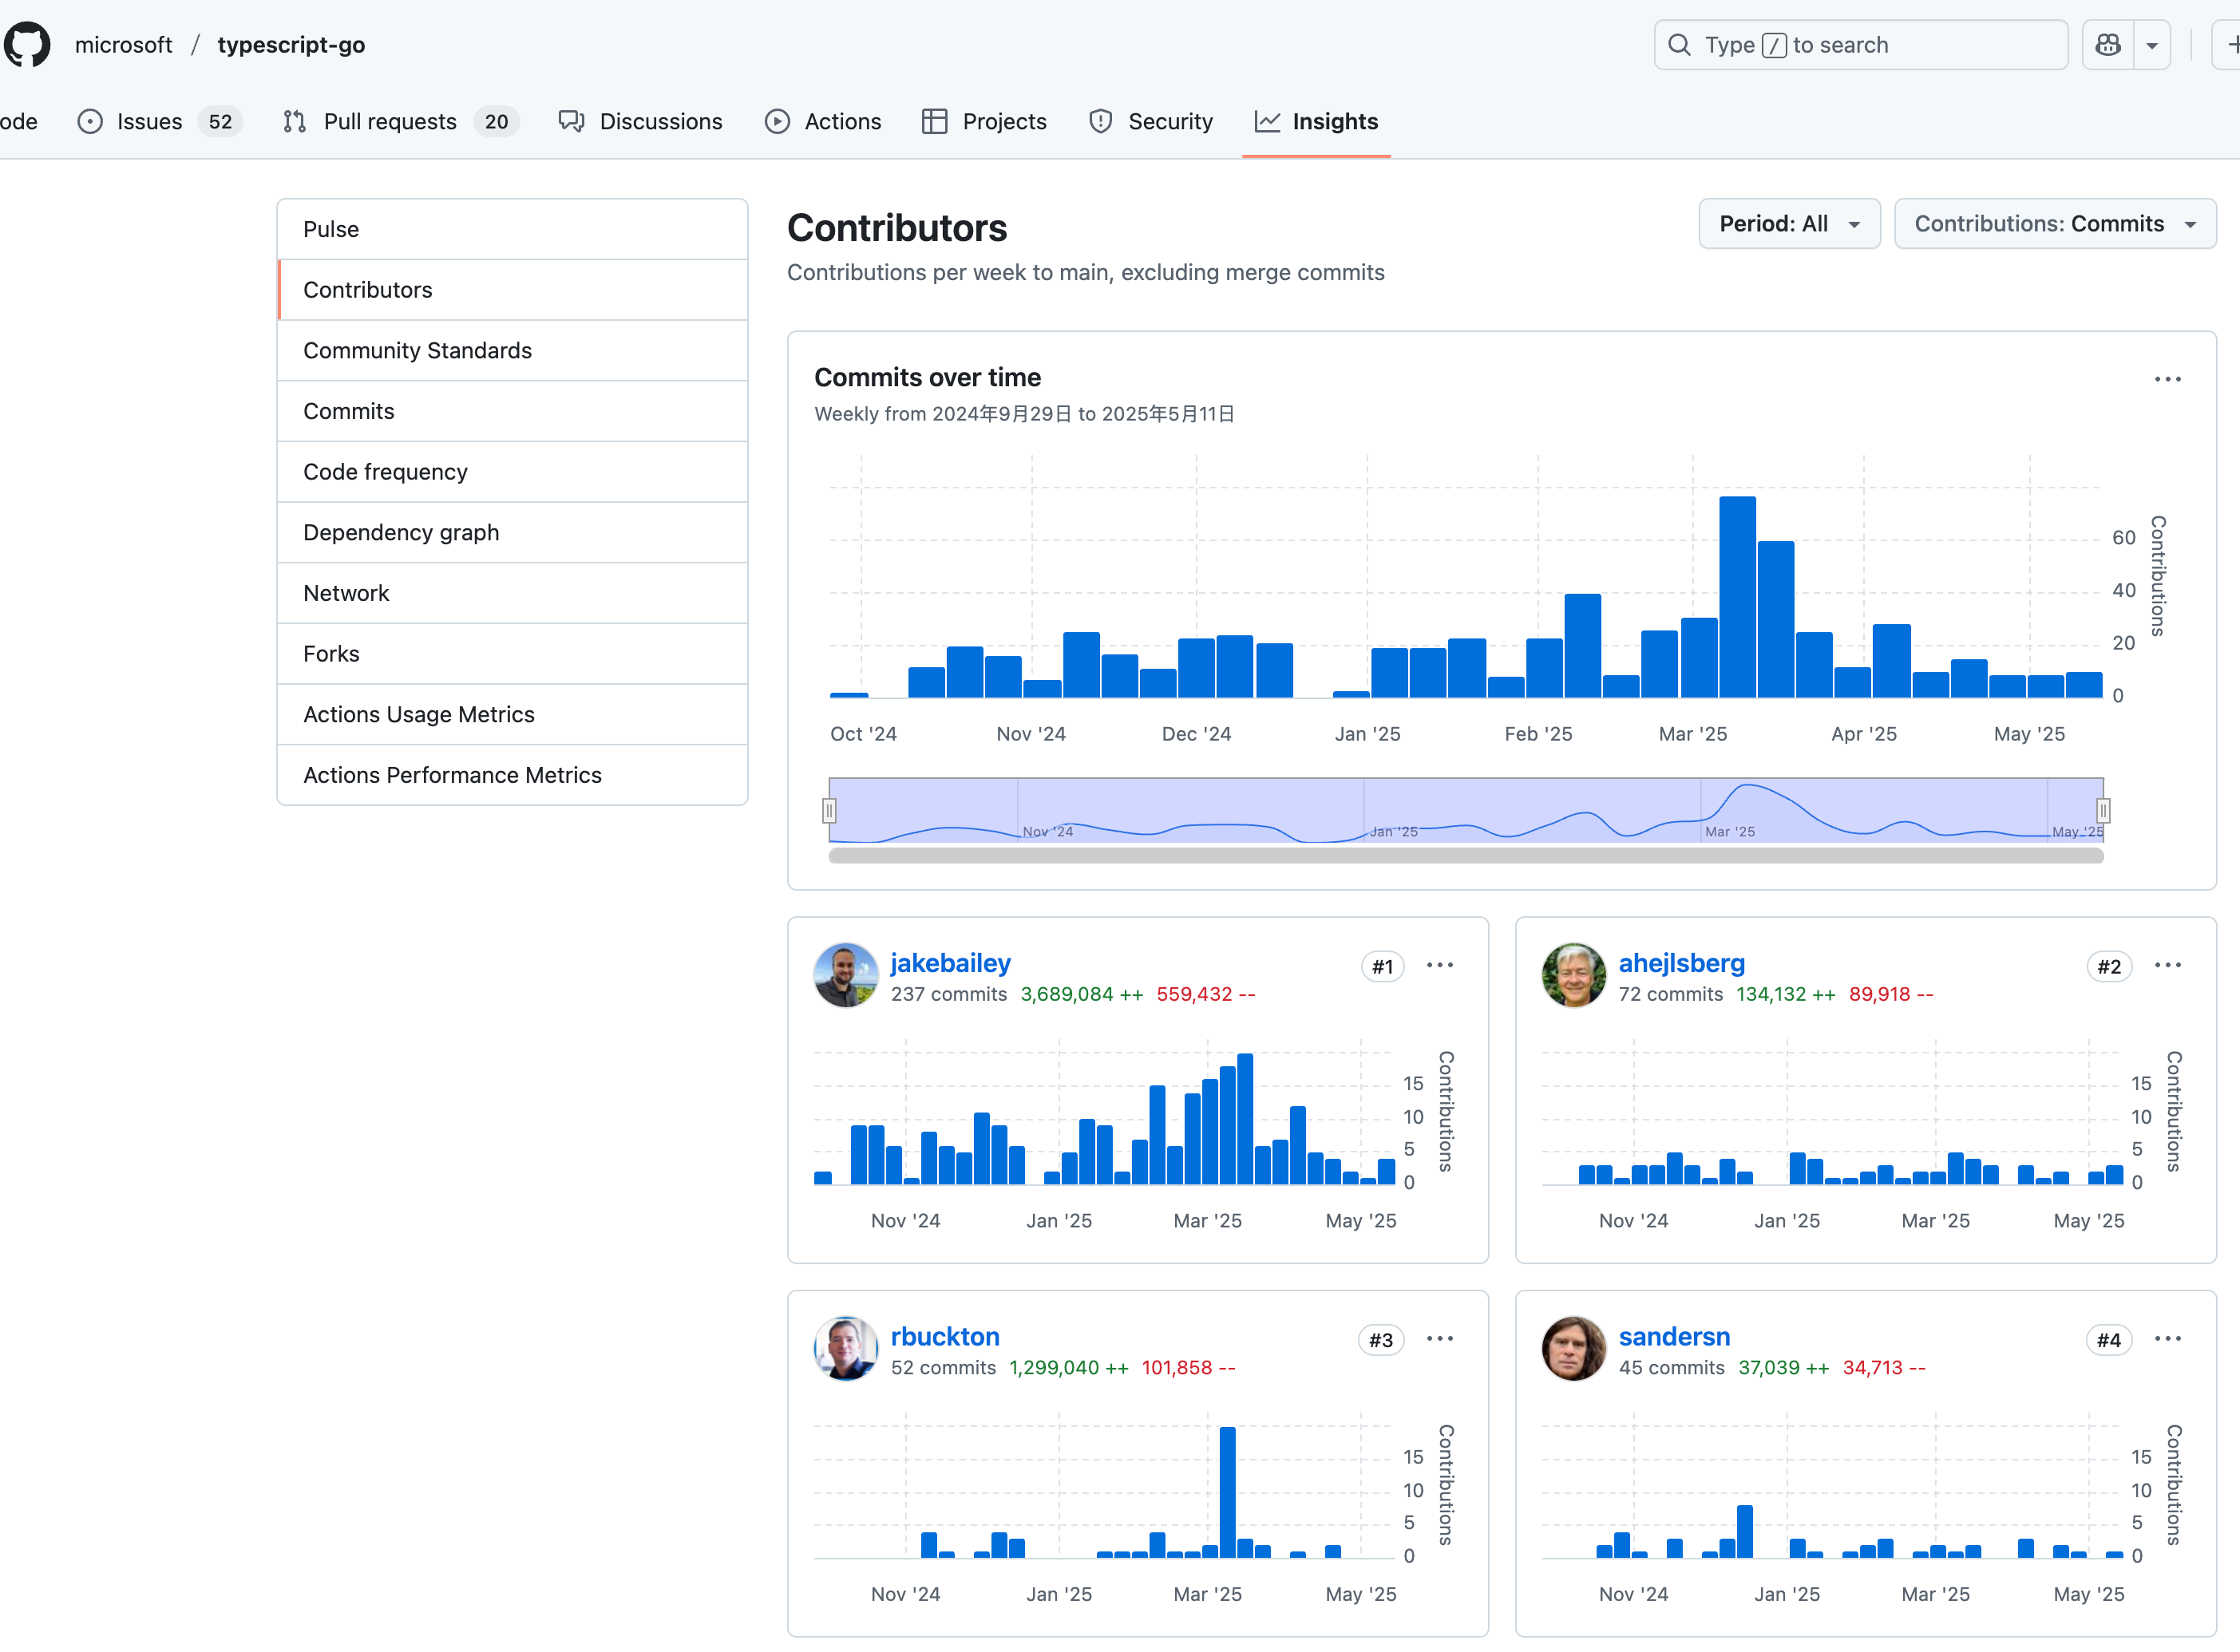Viewport: 2240px width, 1652px height.
Task: Click the left timeline range handle
Action: [829, 810]
